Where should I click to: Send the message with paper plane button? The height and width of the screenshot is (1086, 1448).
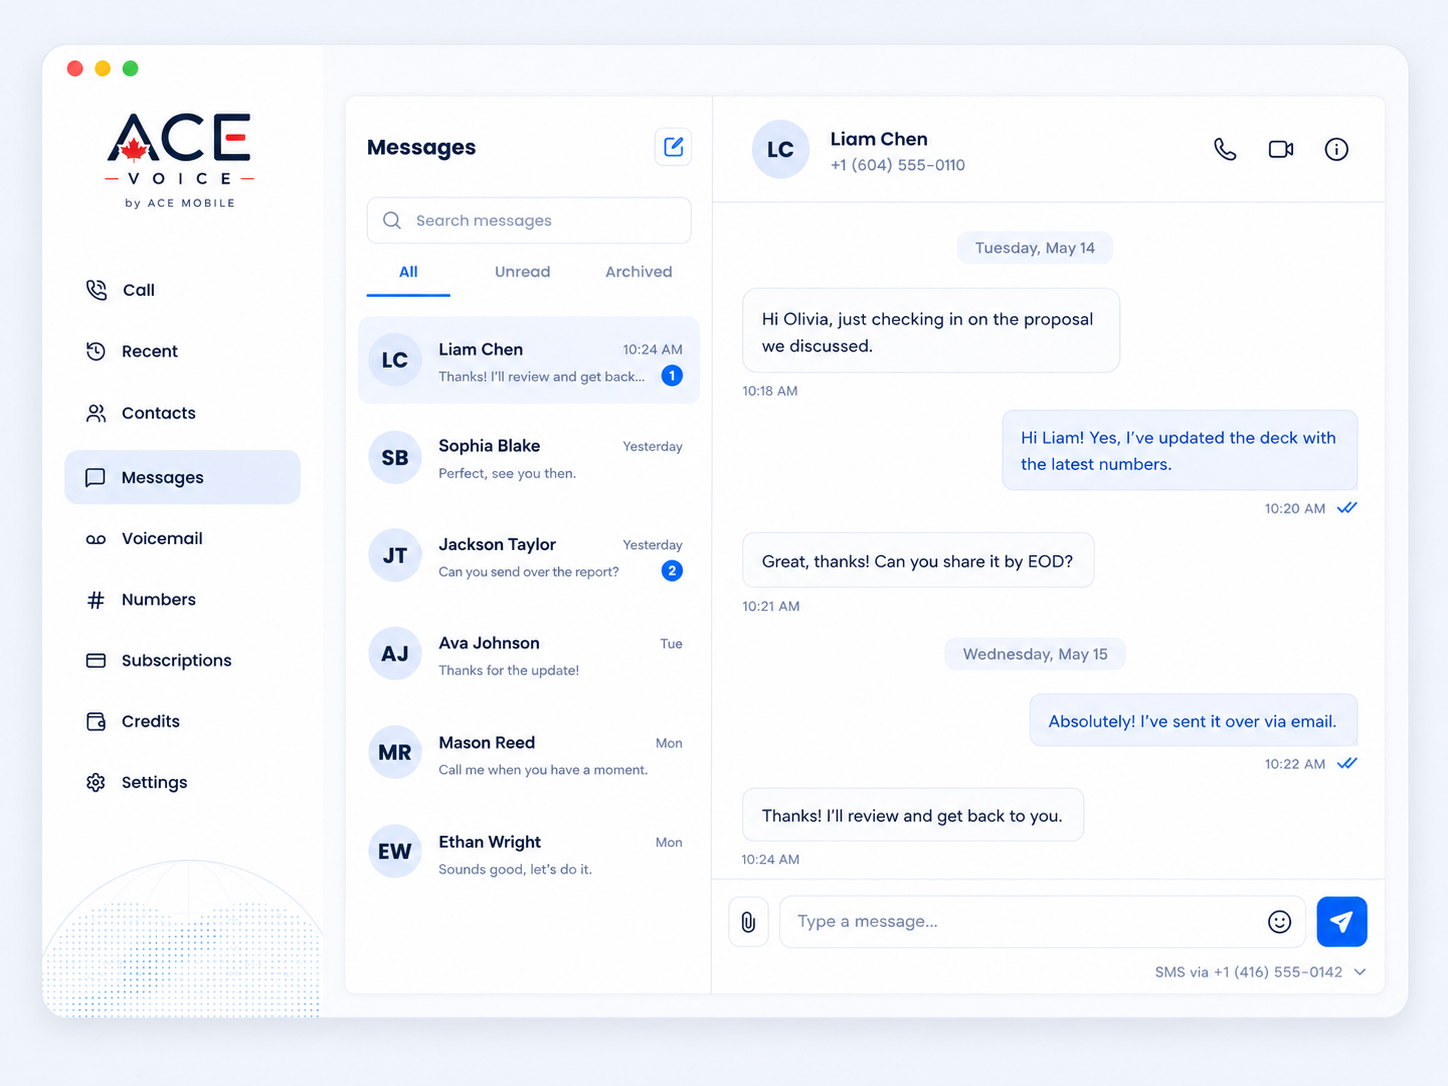1342,922
